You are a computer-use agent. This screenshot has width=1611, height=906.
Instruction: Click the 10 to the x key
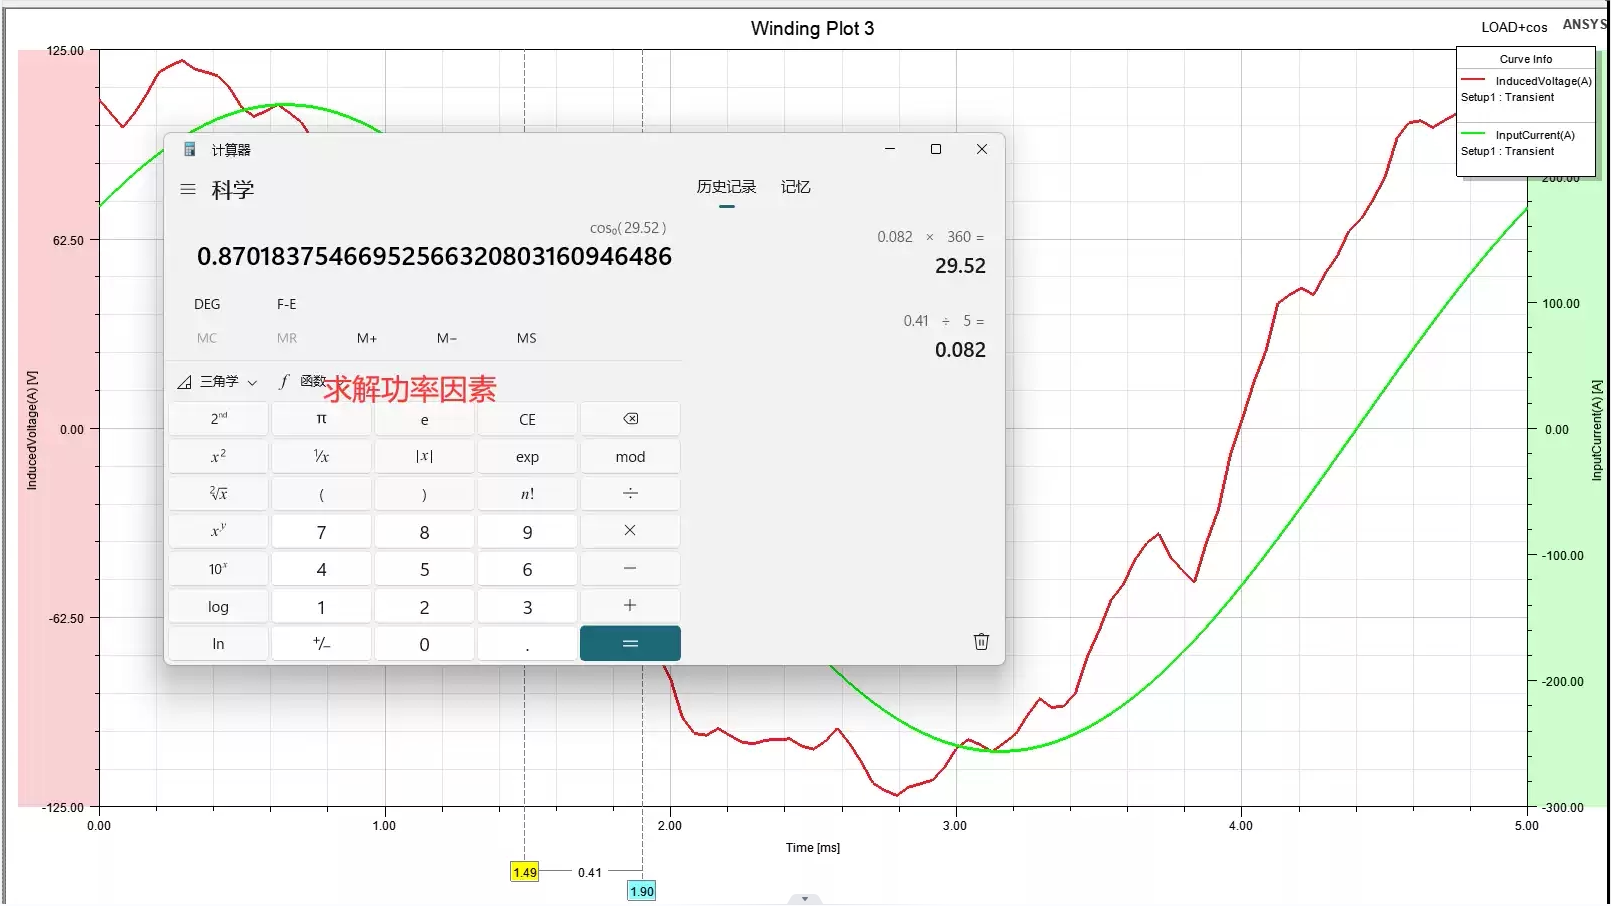click(x=218, y=568)
